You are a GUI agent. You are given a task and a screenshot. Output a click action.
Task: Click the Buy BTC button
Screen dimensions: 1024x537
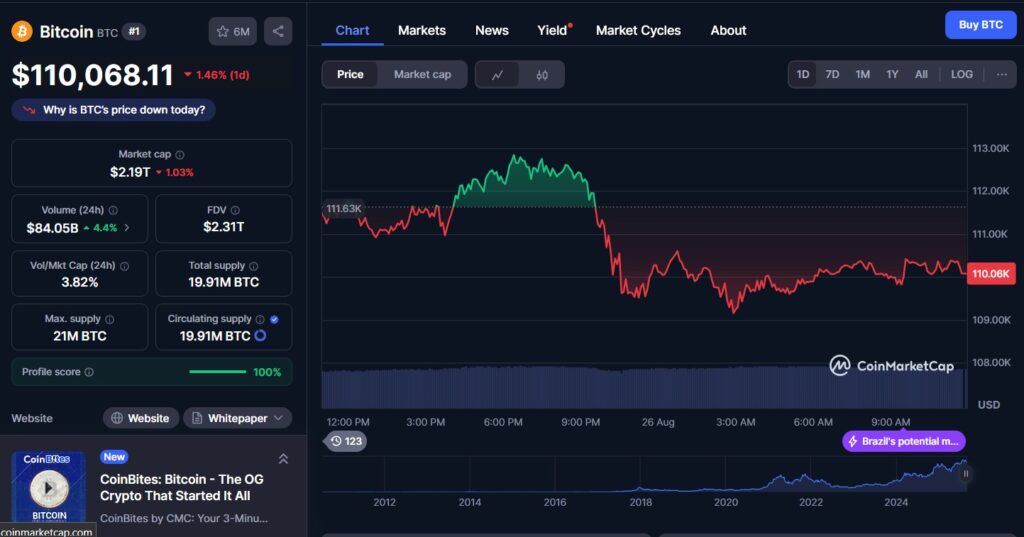980,25
